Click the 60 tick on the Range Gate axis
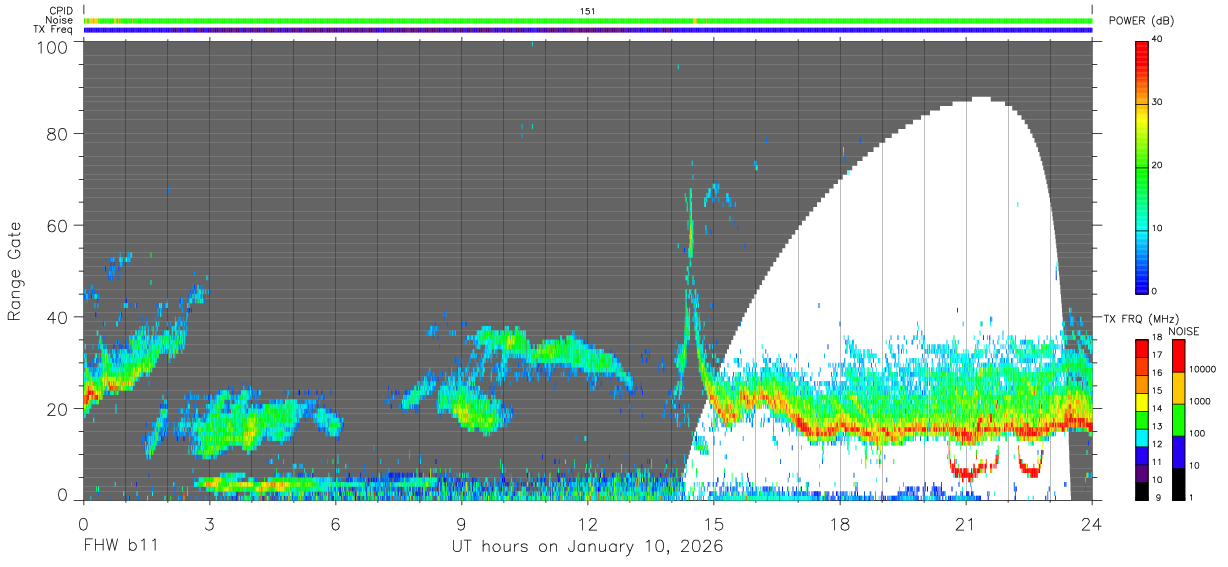This screenshot has width=1228, height=567. [56, 225]
